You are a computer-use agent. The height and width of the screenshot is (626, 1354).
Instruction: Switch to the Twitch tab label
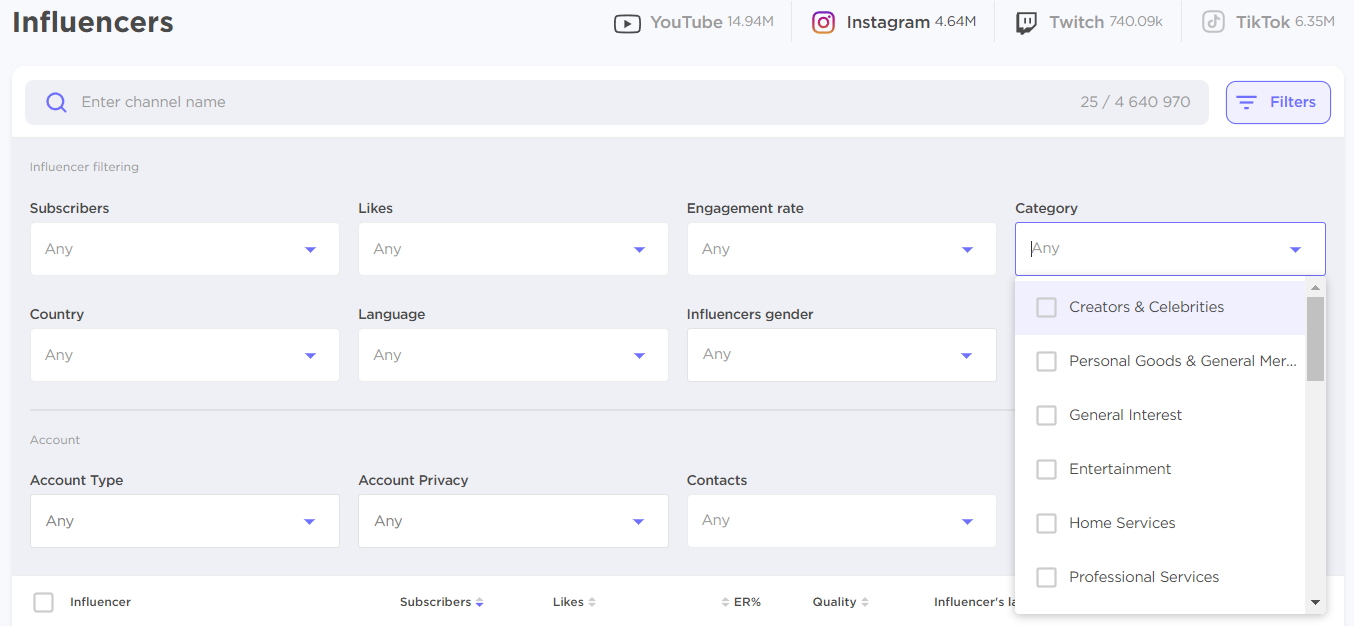point(1076,22)
